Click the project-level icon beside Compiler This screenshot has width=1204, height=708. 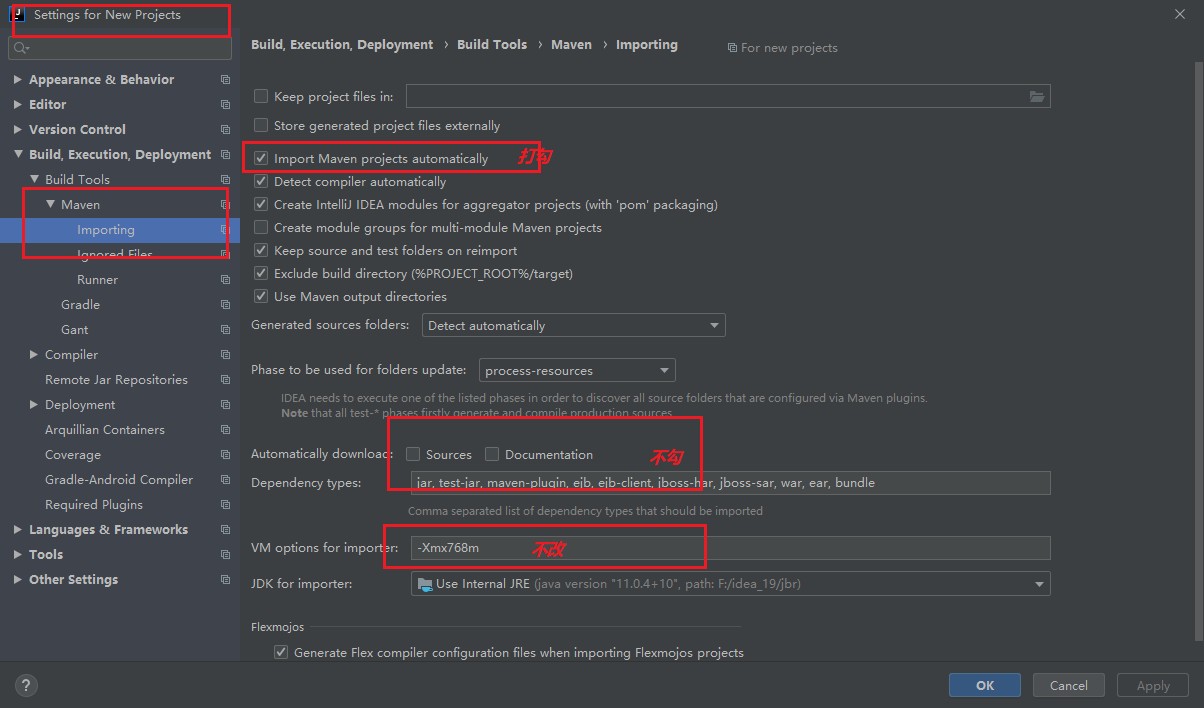tap(225, 355)
